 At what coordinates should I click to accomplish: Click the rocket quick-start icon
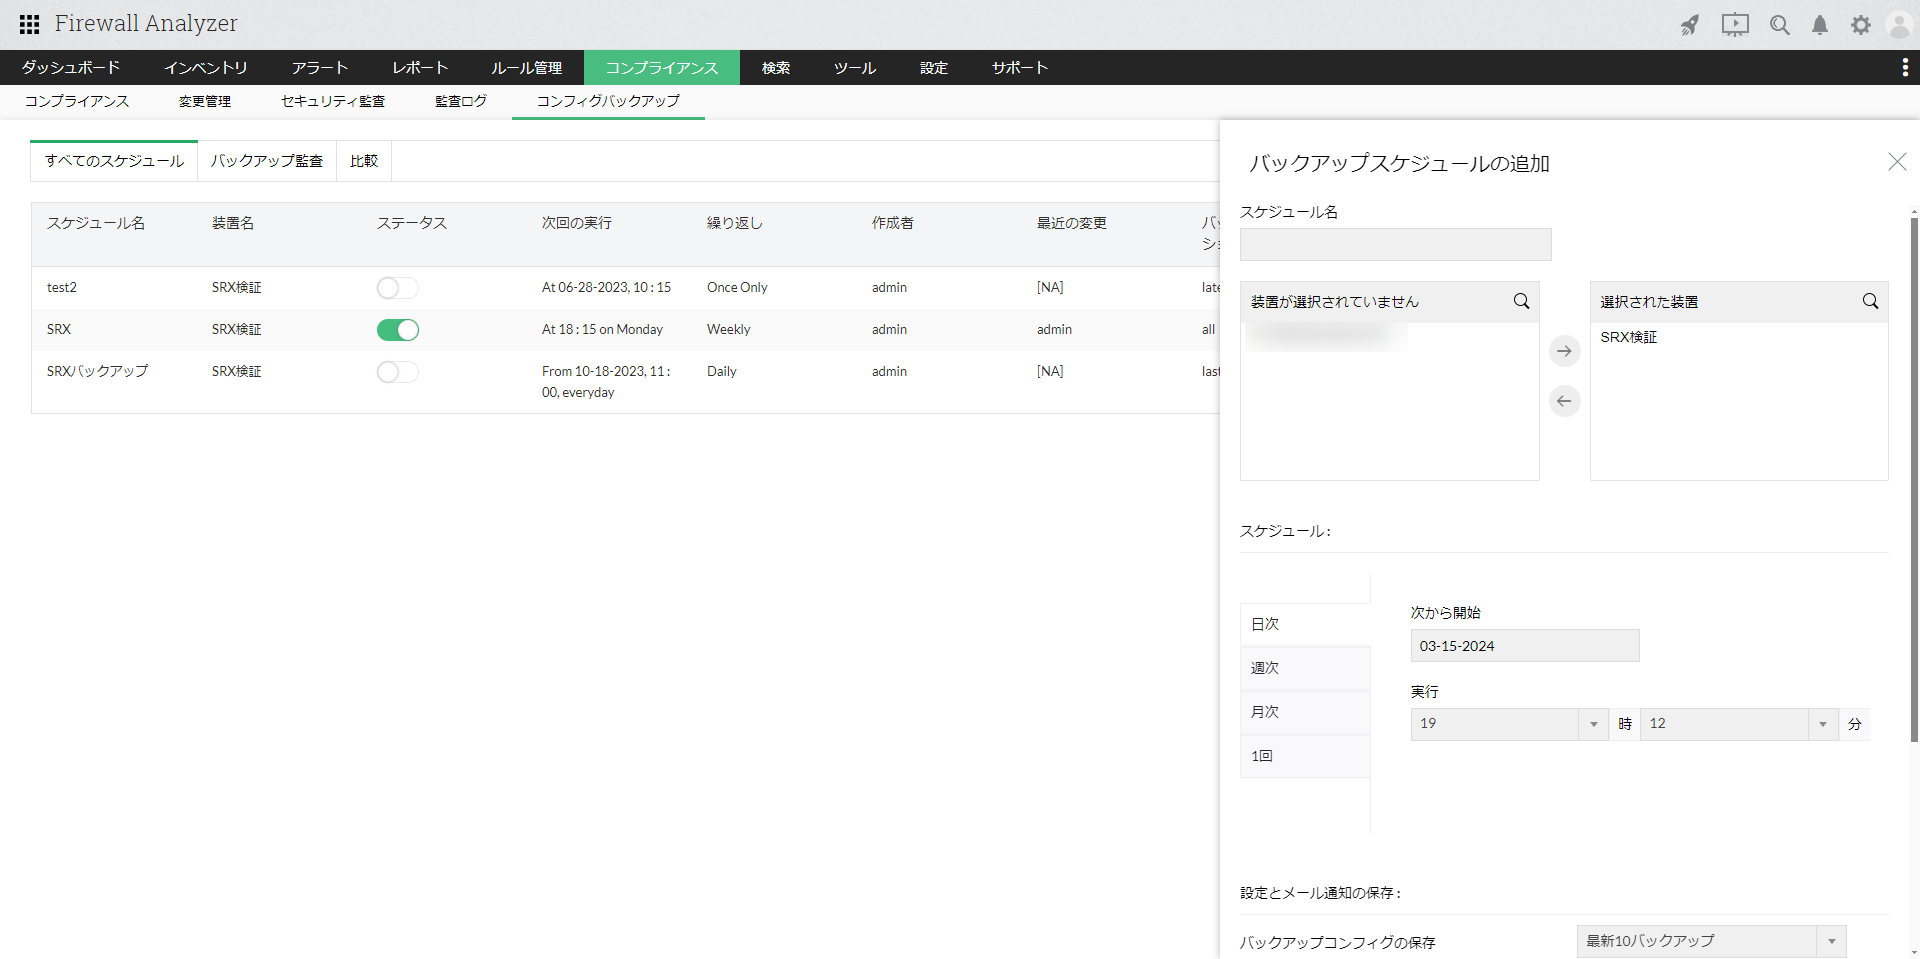click(1690, 25)
